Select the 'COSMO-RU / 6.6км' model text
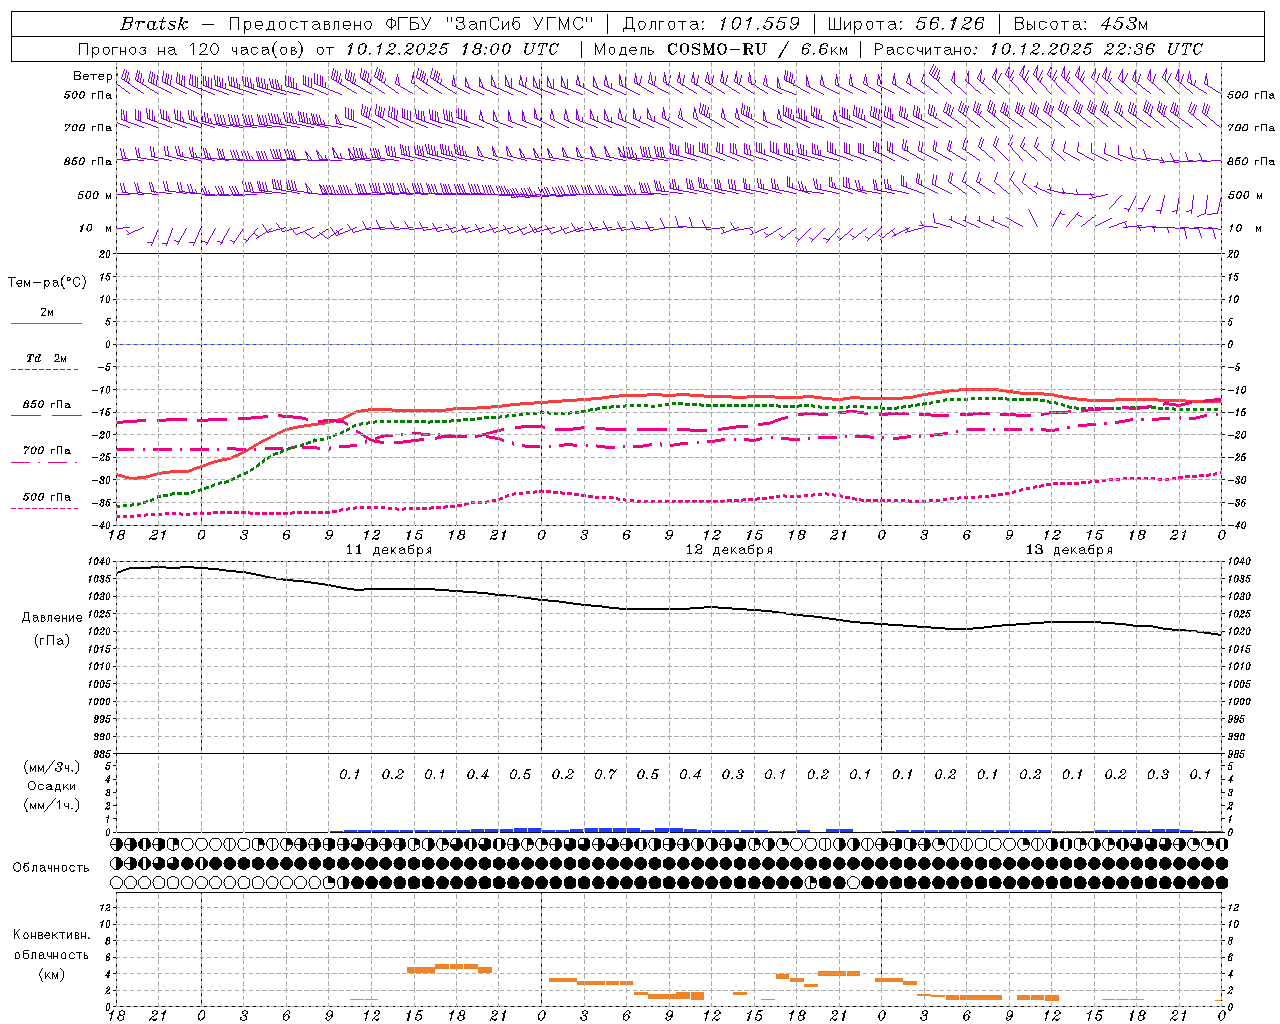 [x=757, y=48]
